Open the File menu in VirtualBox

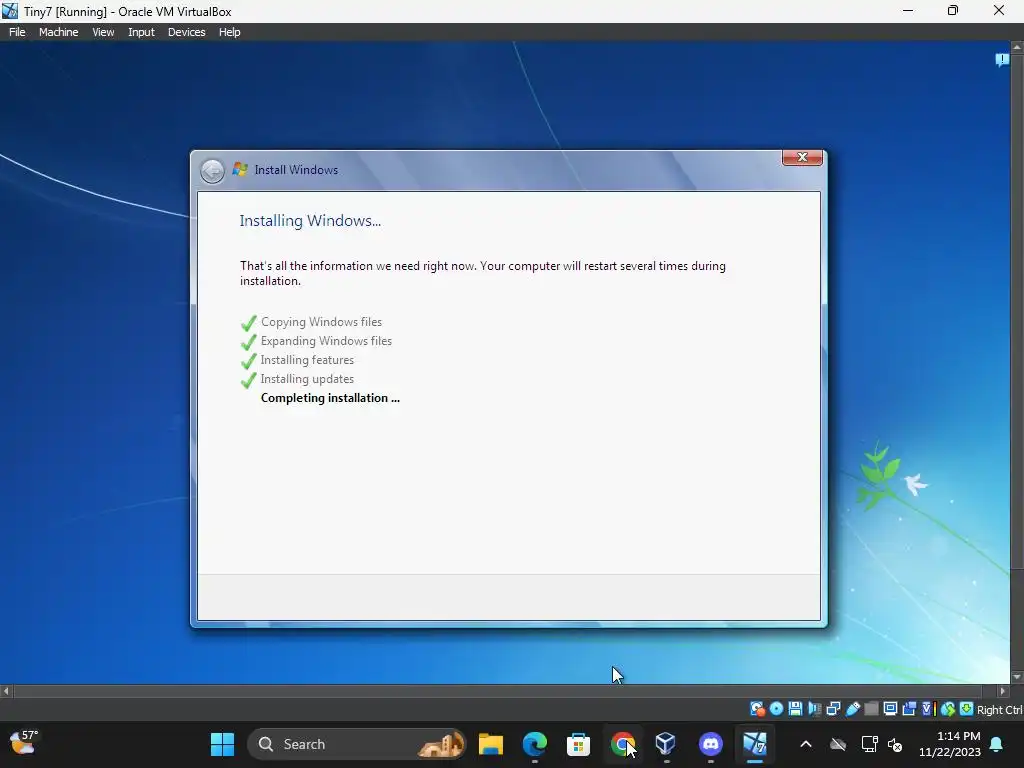click(x=17, y=32)
